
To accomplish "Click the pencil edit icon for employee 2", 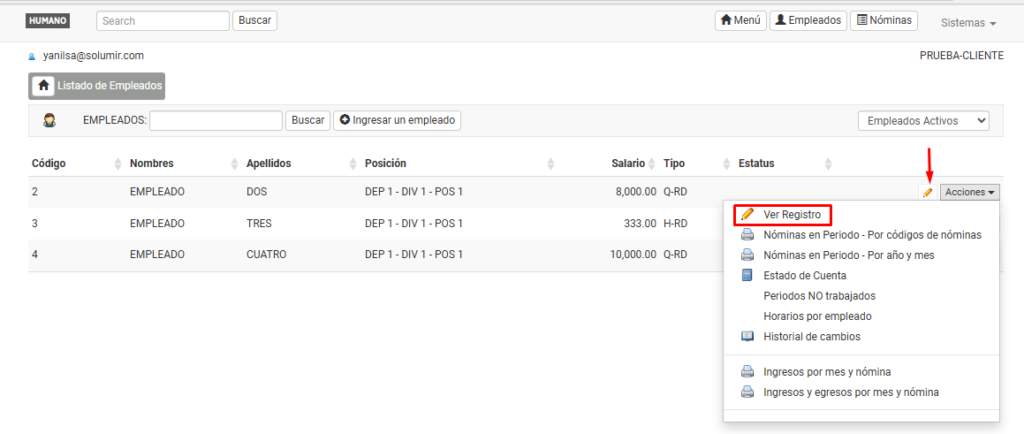I will (x=928, y=192).
